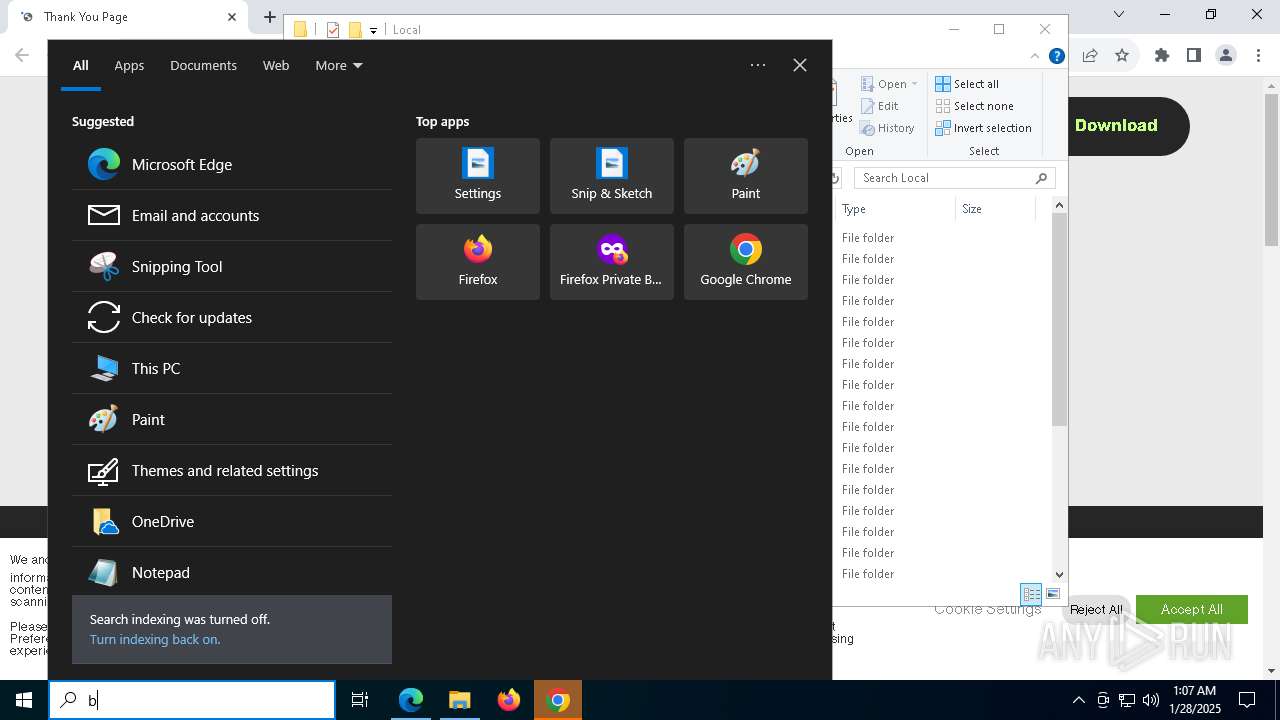Viewport: 1280px width, 720px height.
Task: Open File Explorer from the taskbar
Action: (460, 700)
